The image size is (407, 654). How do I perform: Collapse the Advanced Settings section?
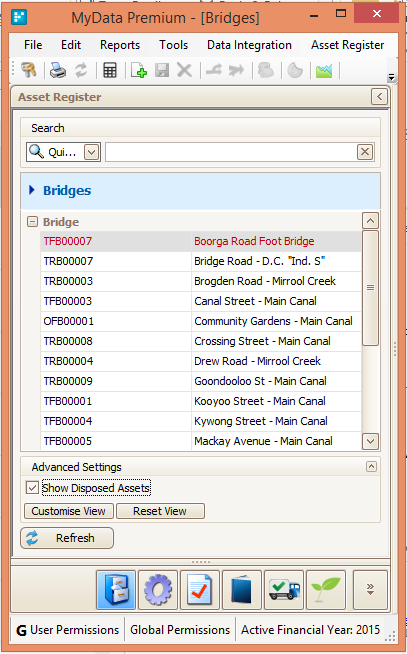371,466
